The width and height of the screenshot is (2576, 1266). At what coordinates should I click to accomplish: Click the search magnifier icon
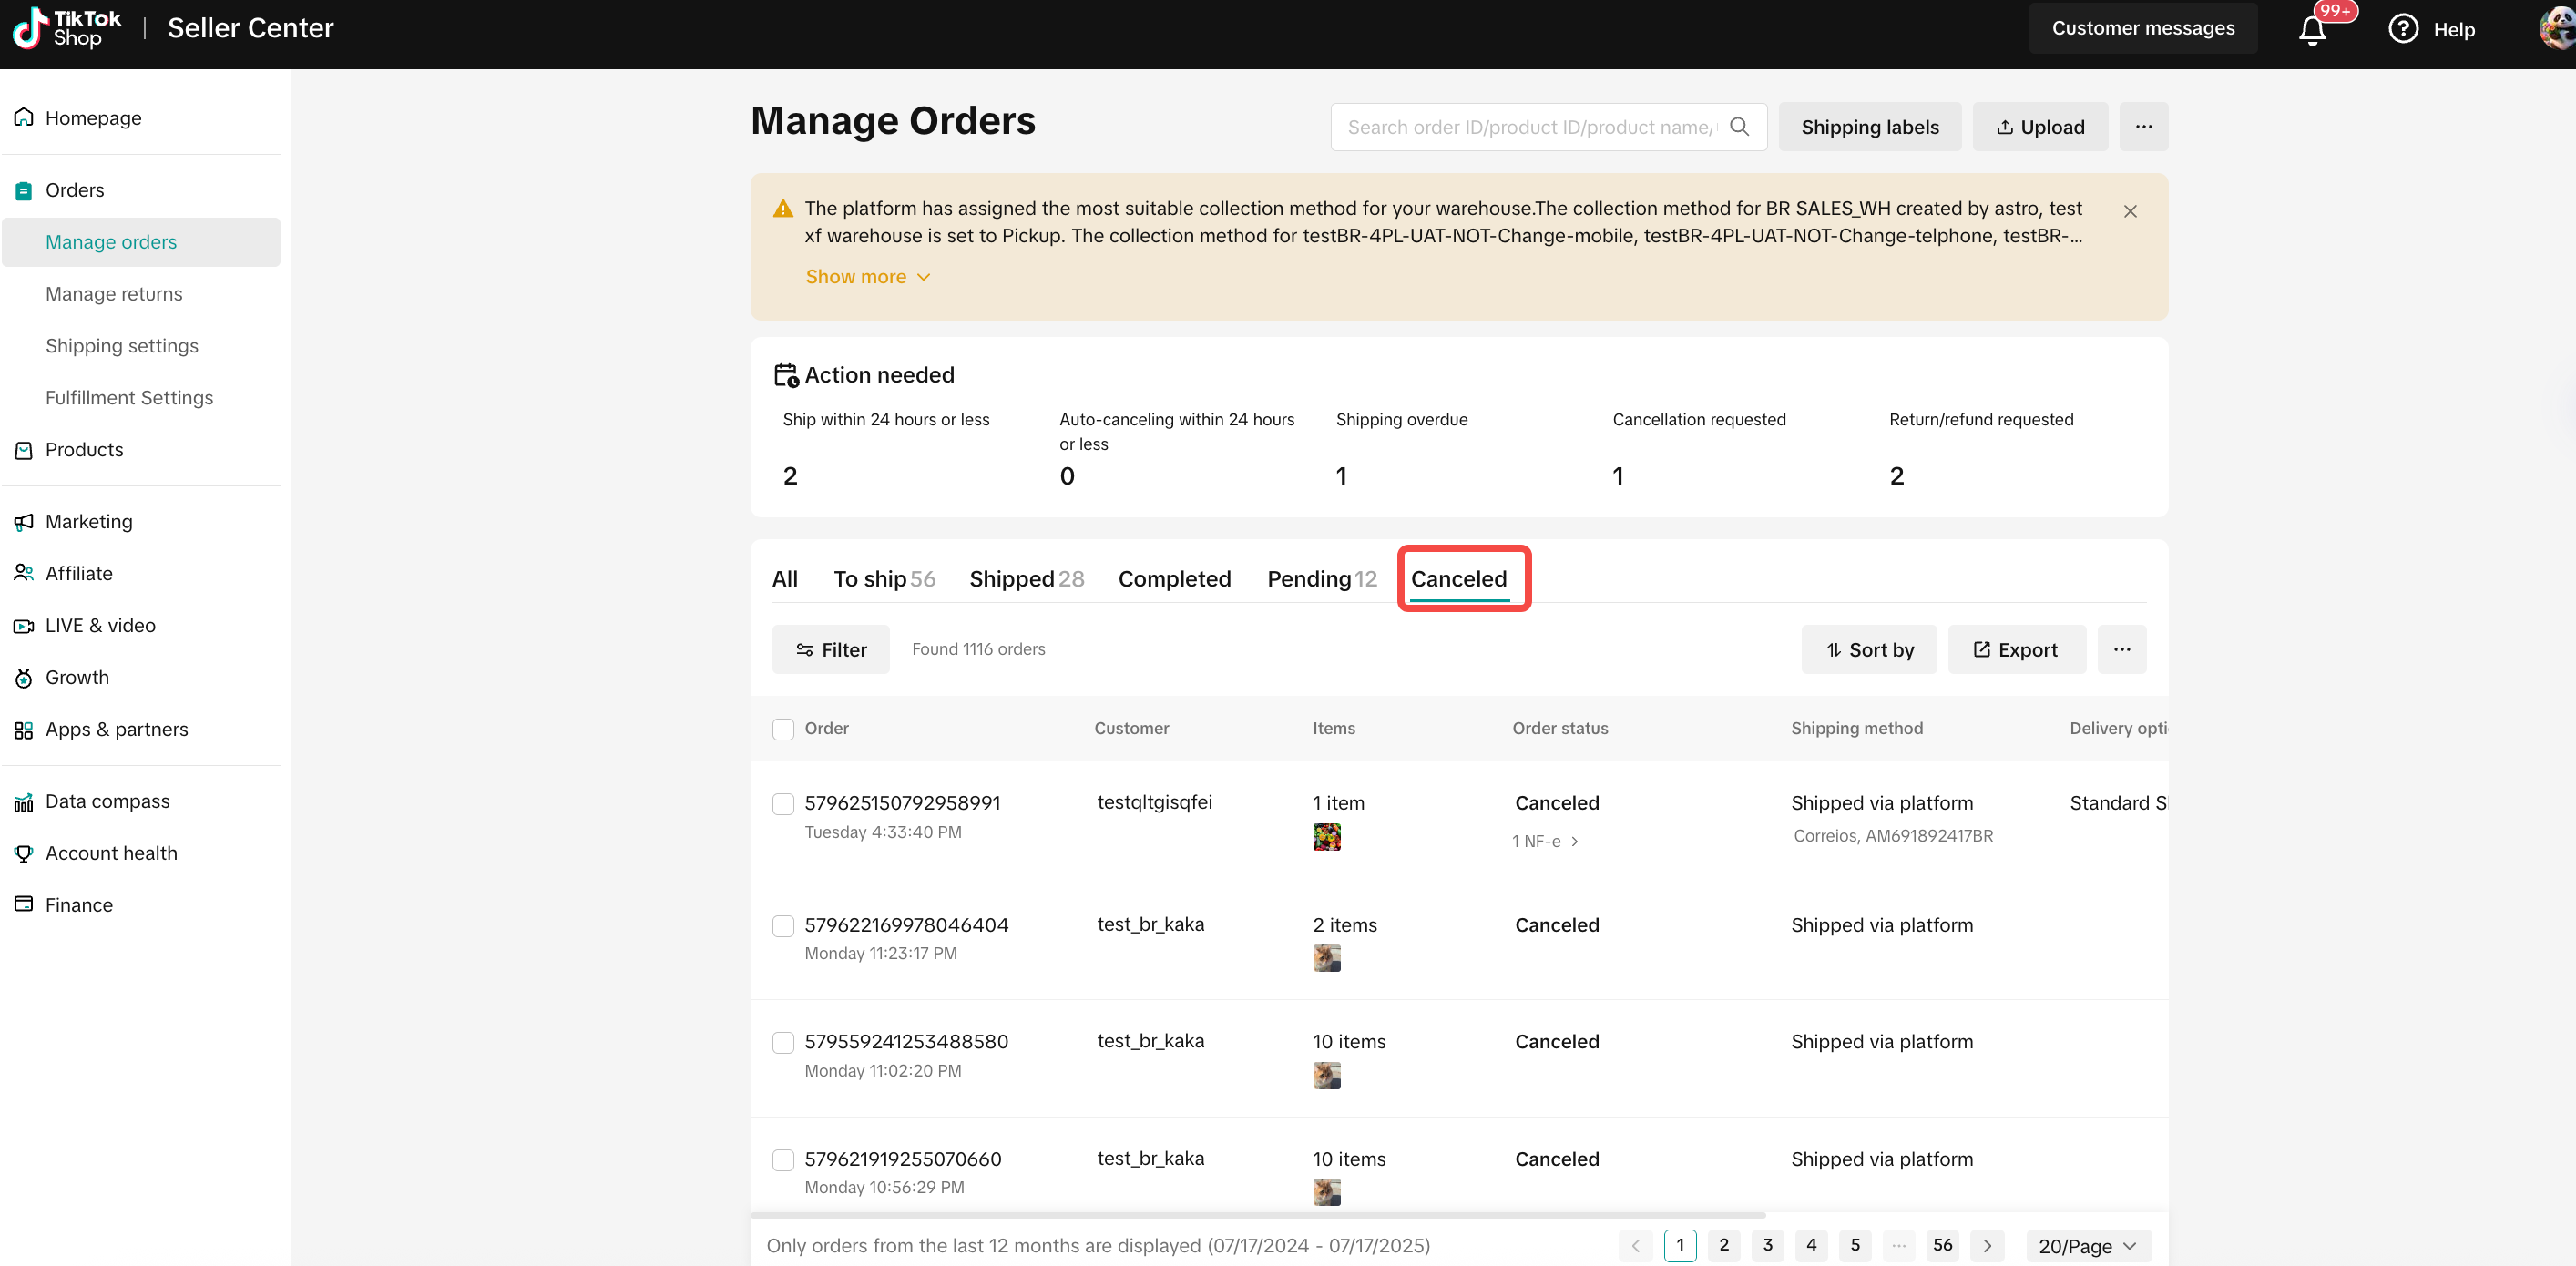(x=1739, y=127)
